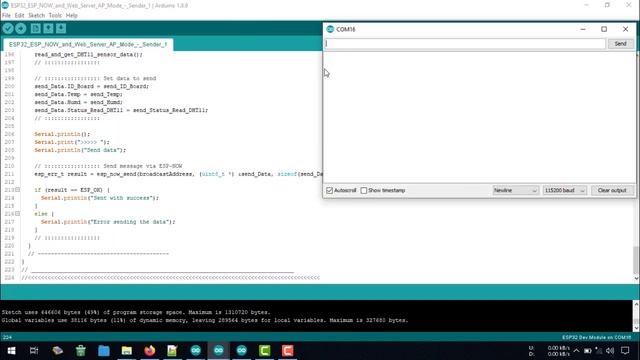640x360 pixels.
Task: Click the Verify sketch checkmark button
Action: [x=8, y=28]
